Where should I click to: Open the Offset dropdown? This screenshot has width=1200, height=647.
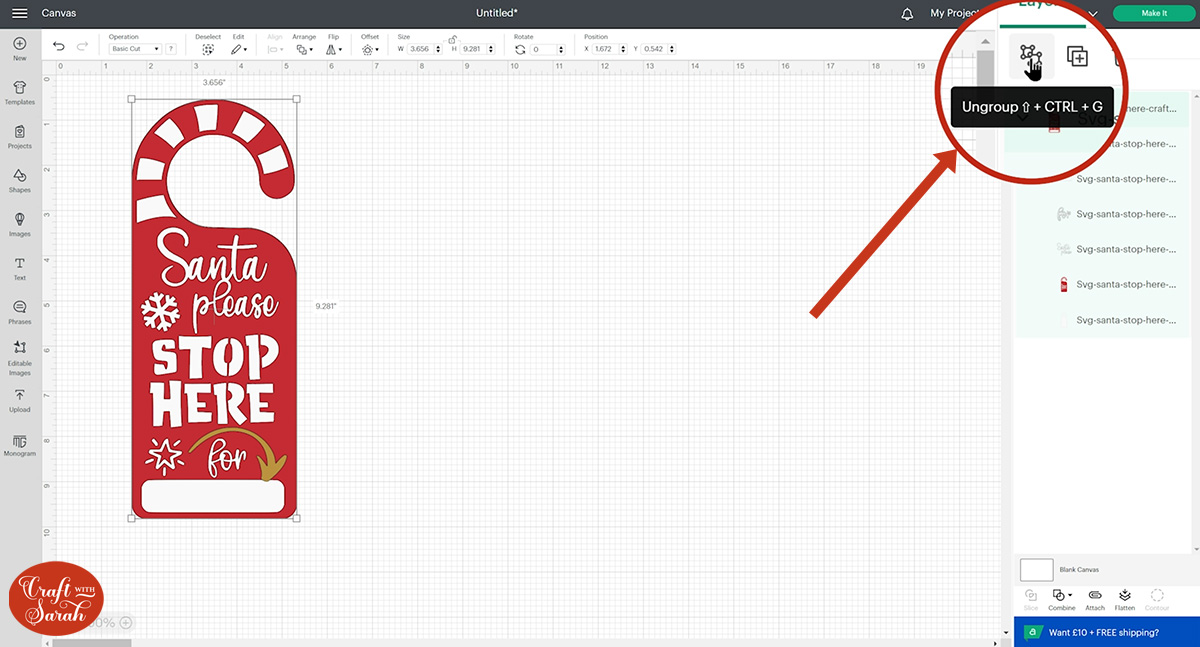click(x=370, y=49)
